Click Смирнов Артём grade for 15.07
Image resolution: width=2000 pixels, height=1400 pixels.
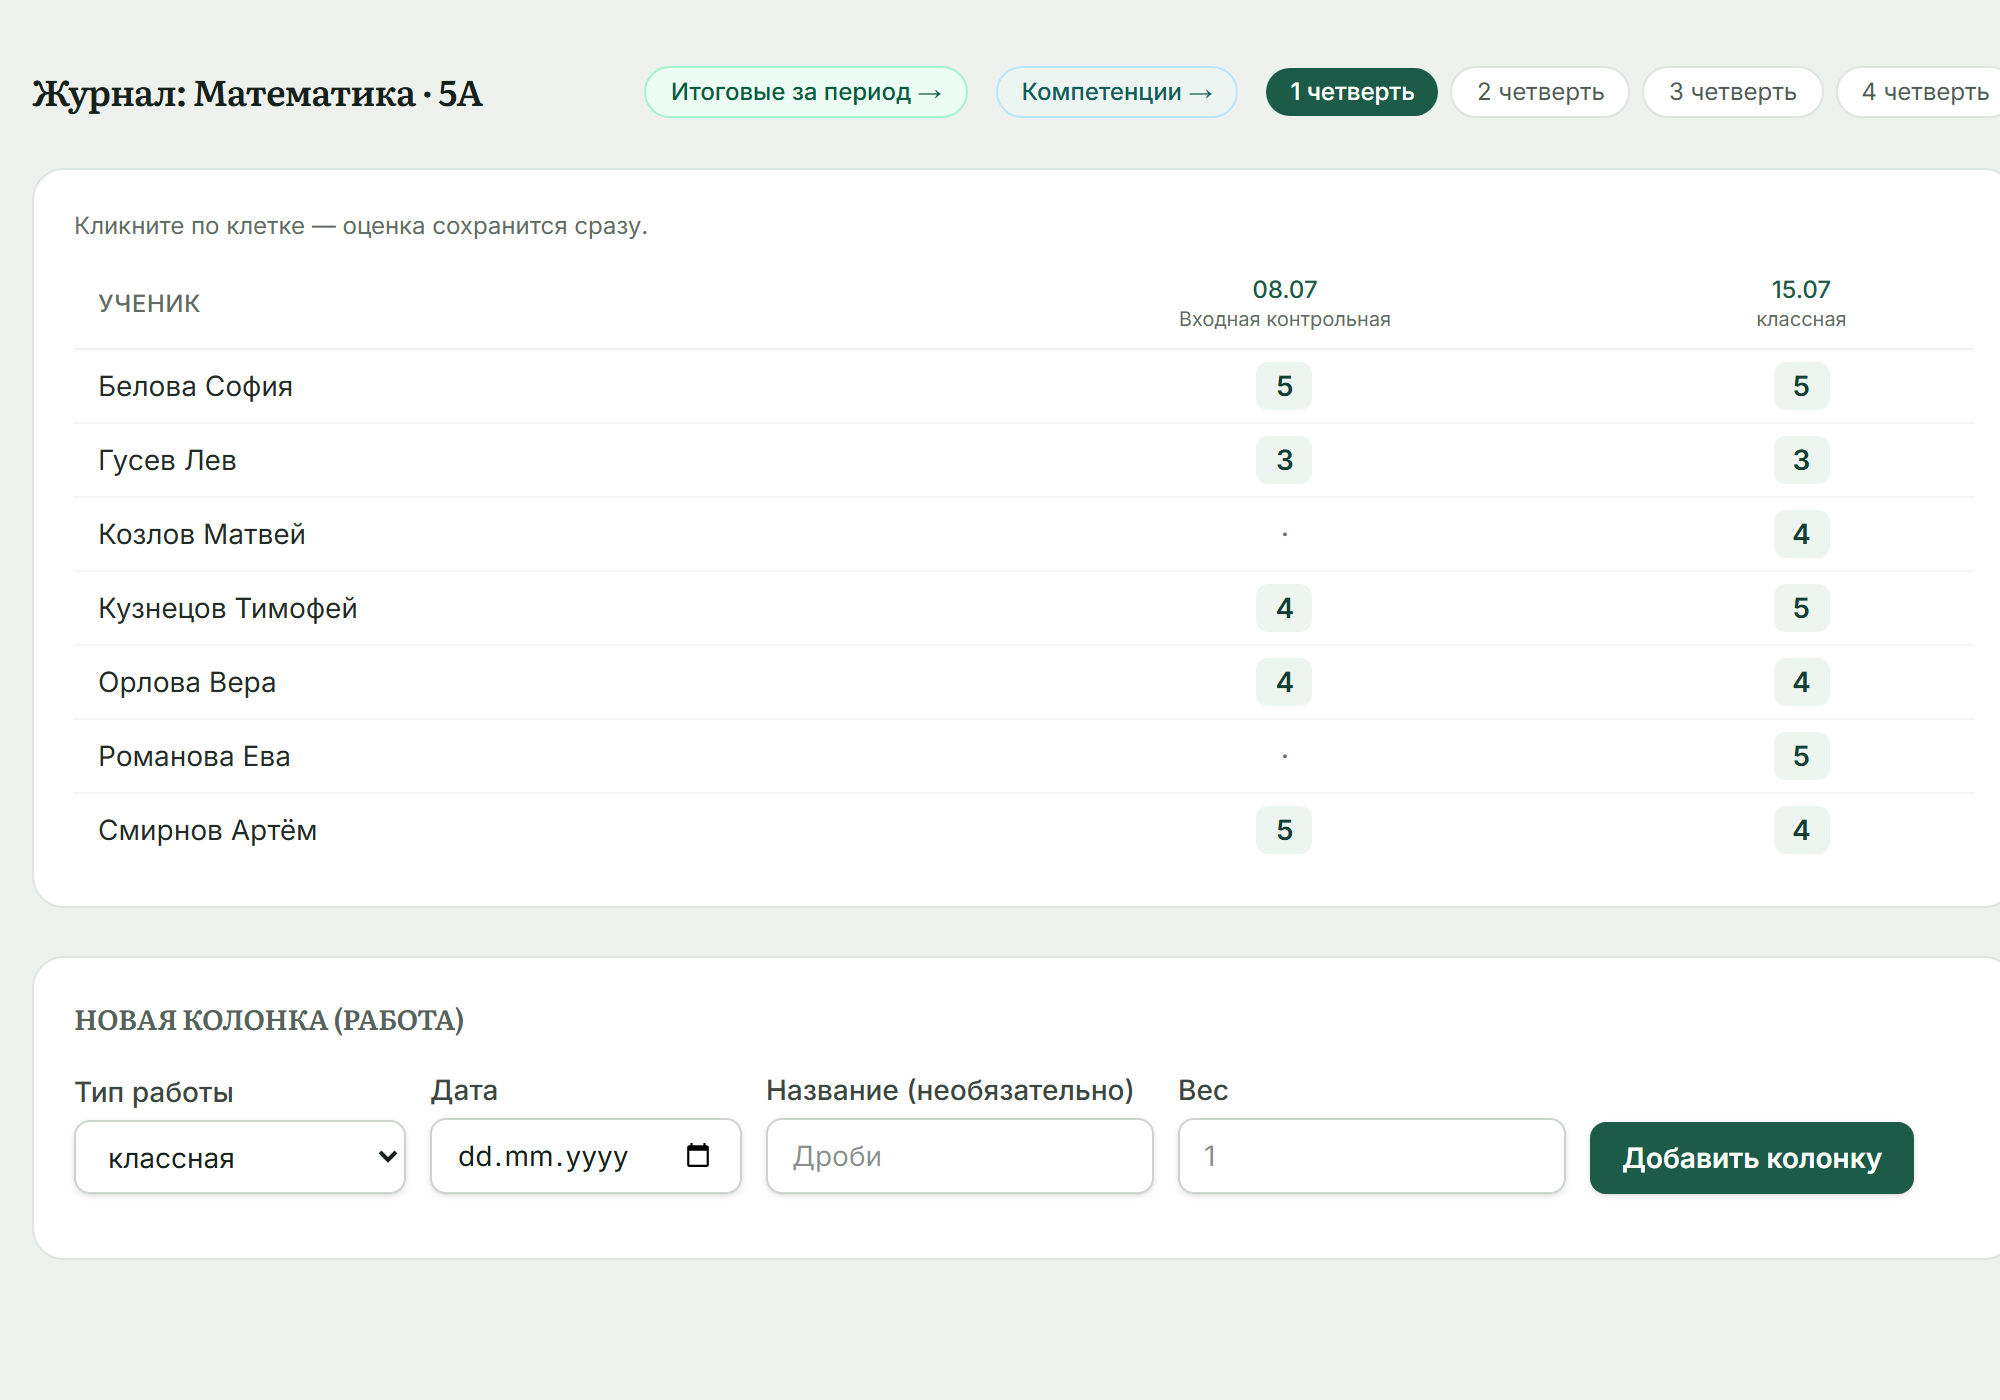[1801, 830]
